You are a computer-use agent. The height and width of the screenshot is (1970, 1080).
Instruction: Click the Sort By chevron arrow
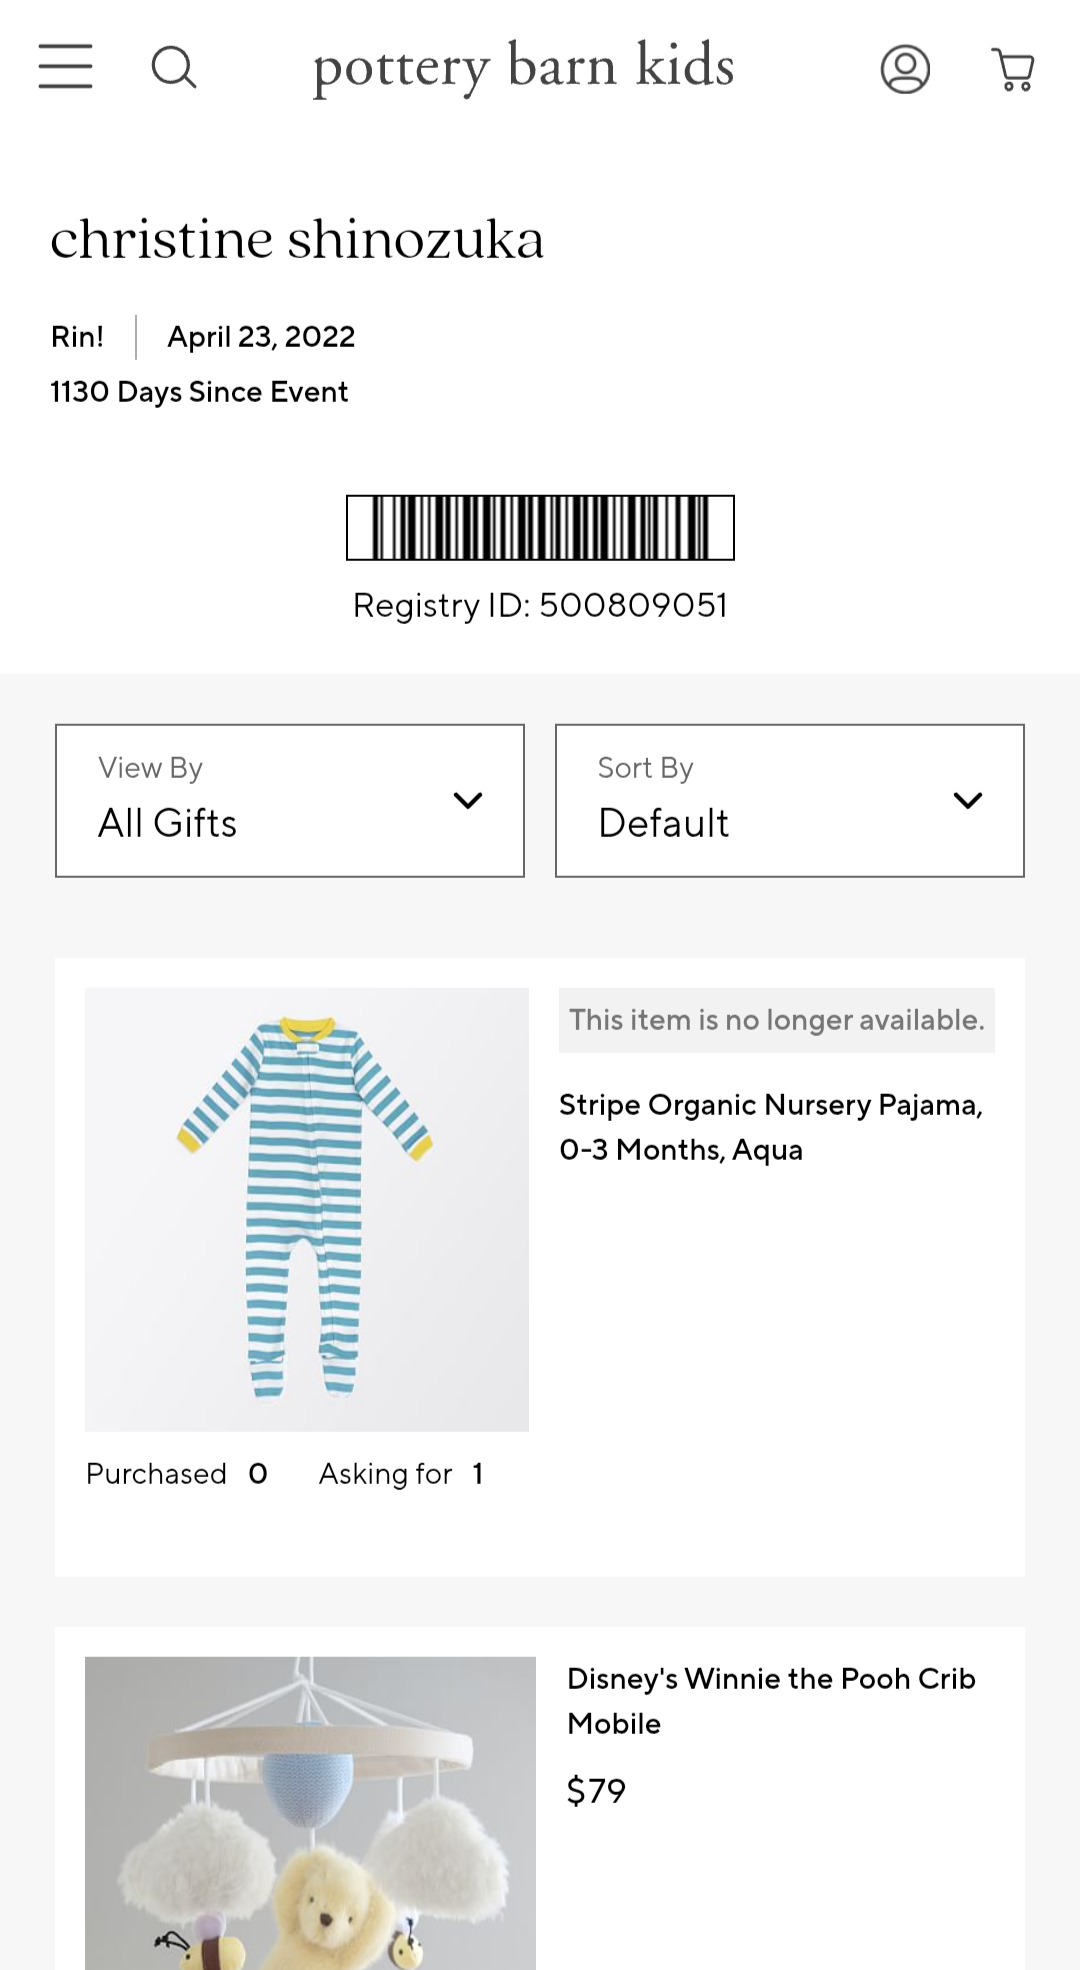click(x=968, y=800)
